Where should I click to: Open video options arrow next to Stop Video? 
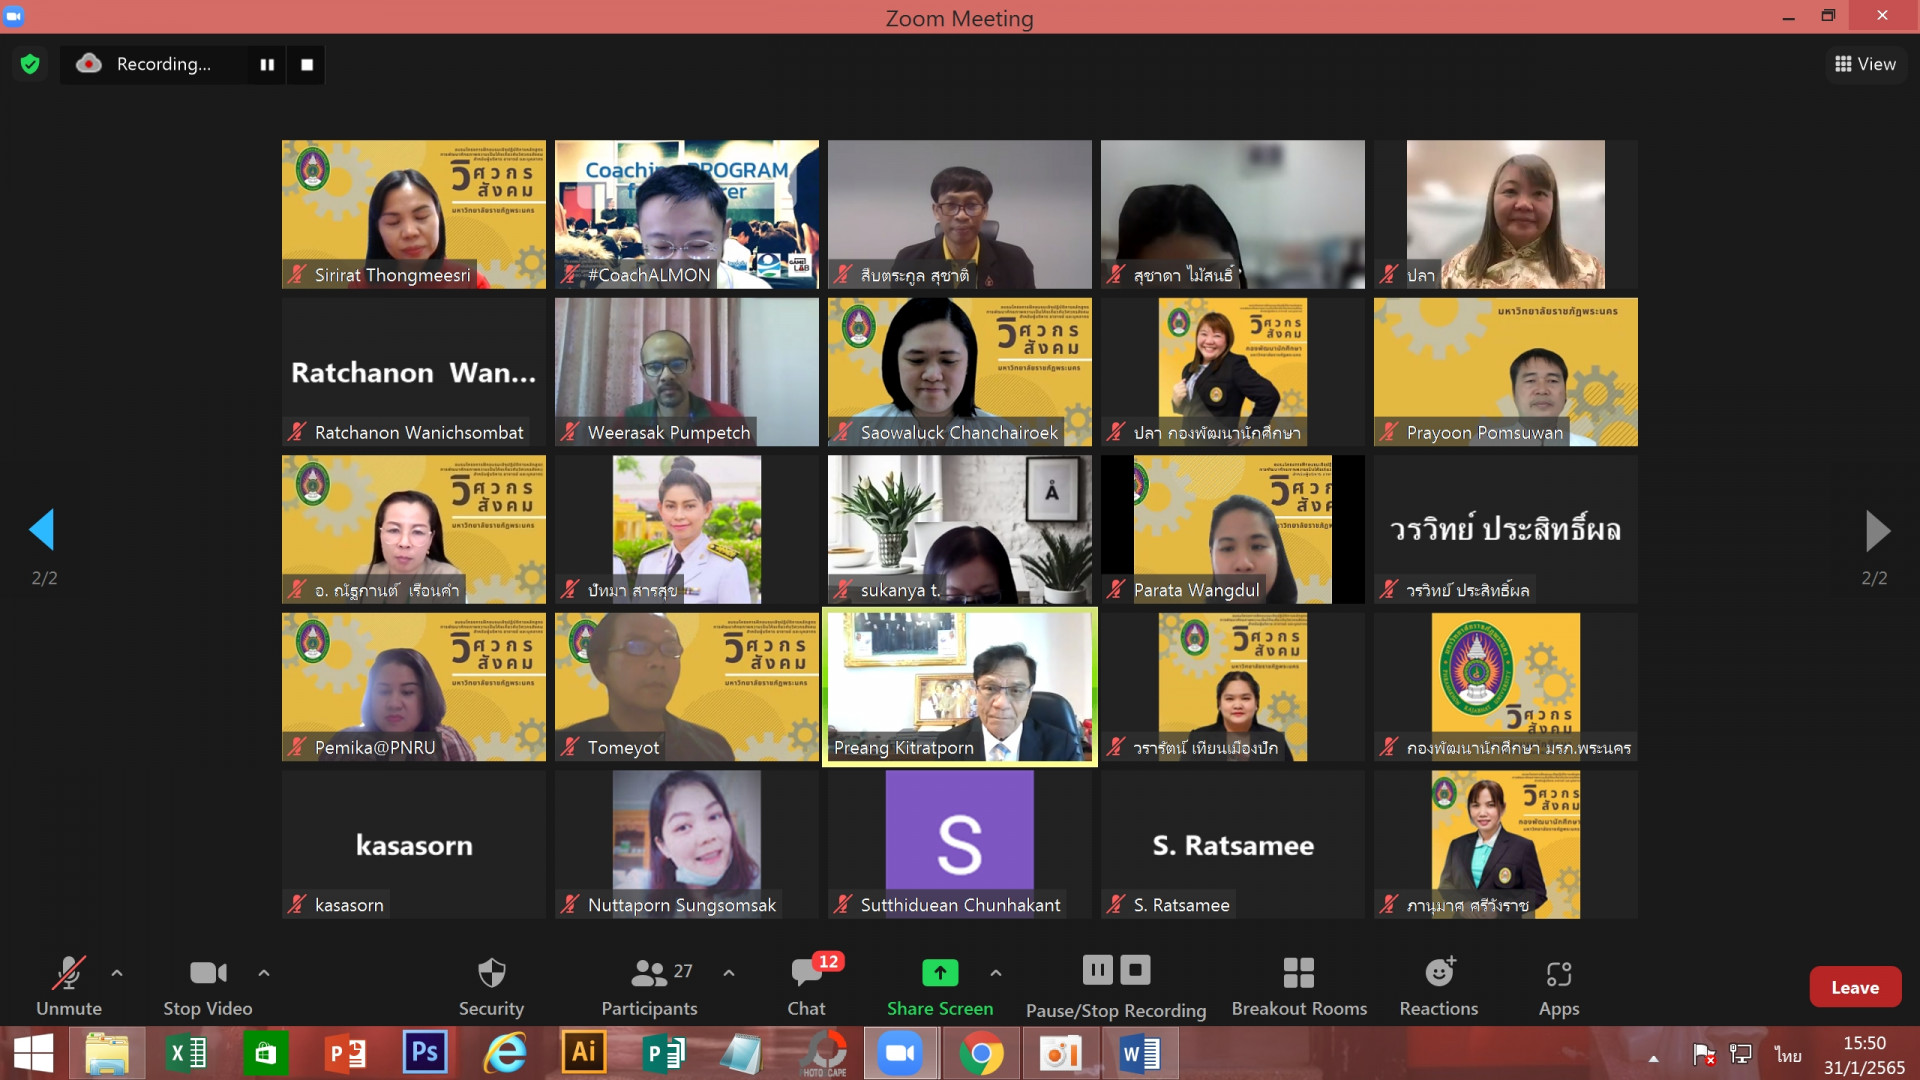264,973
